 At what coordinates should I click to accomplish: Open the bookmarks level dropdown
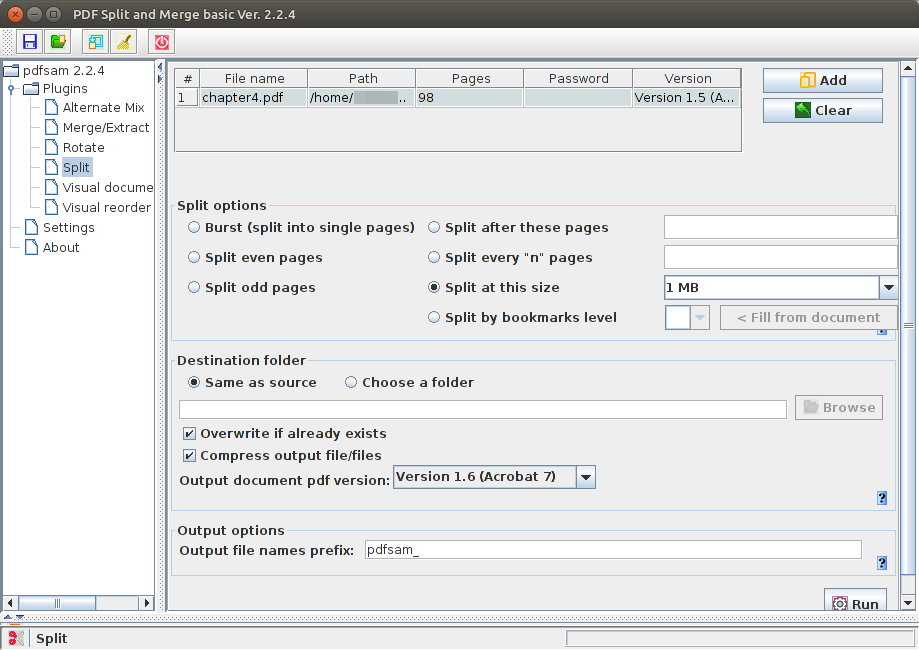tap(699, 318)
